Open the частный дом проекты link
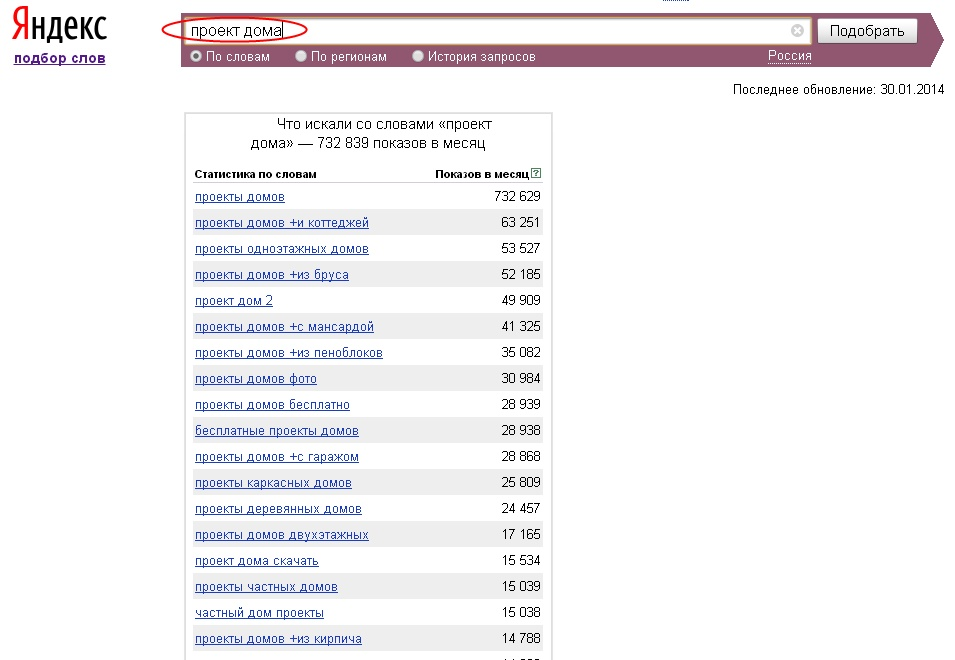Image resolution: width=955 pixels, height=660 pixels. pos(259,613)
